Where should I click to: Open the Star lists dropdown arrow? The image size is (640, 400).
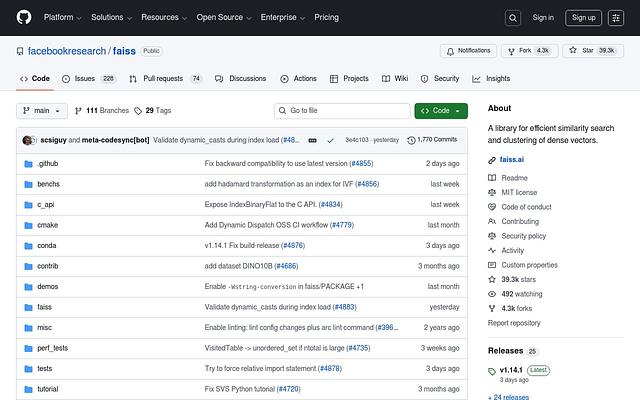[x=627, y=51]
